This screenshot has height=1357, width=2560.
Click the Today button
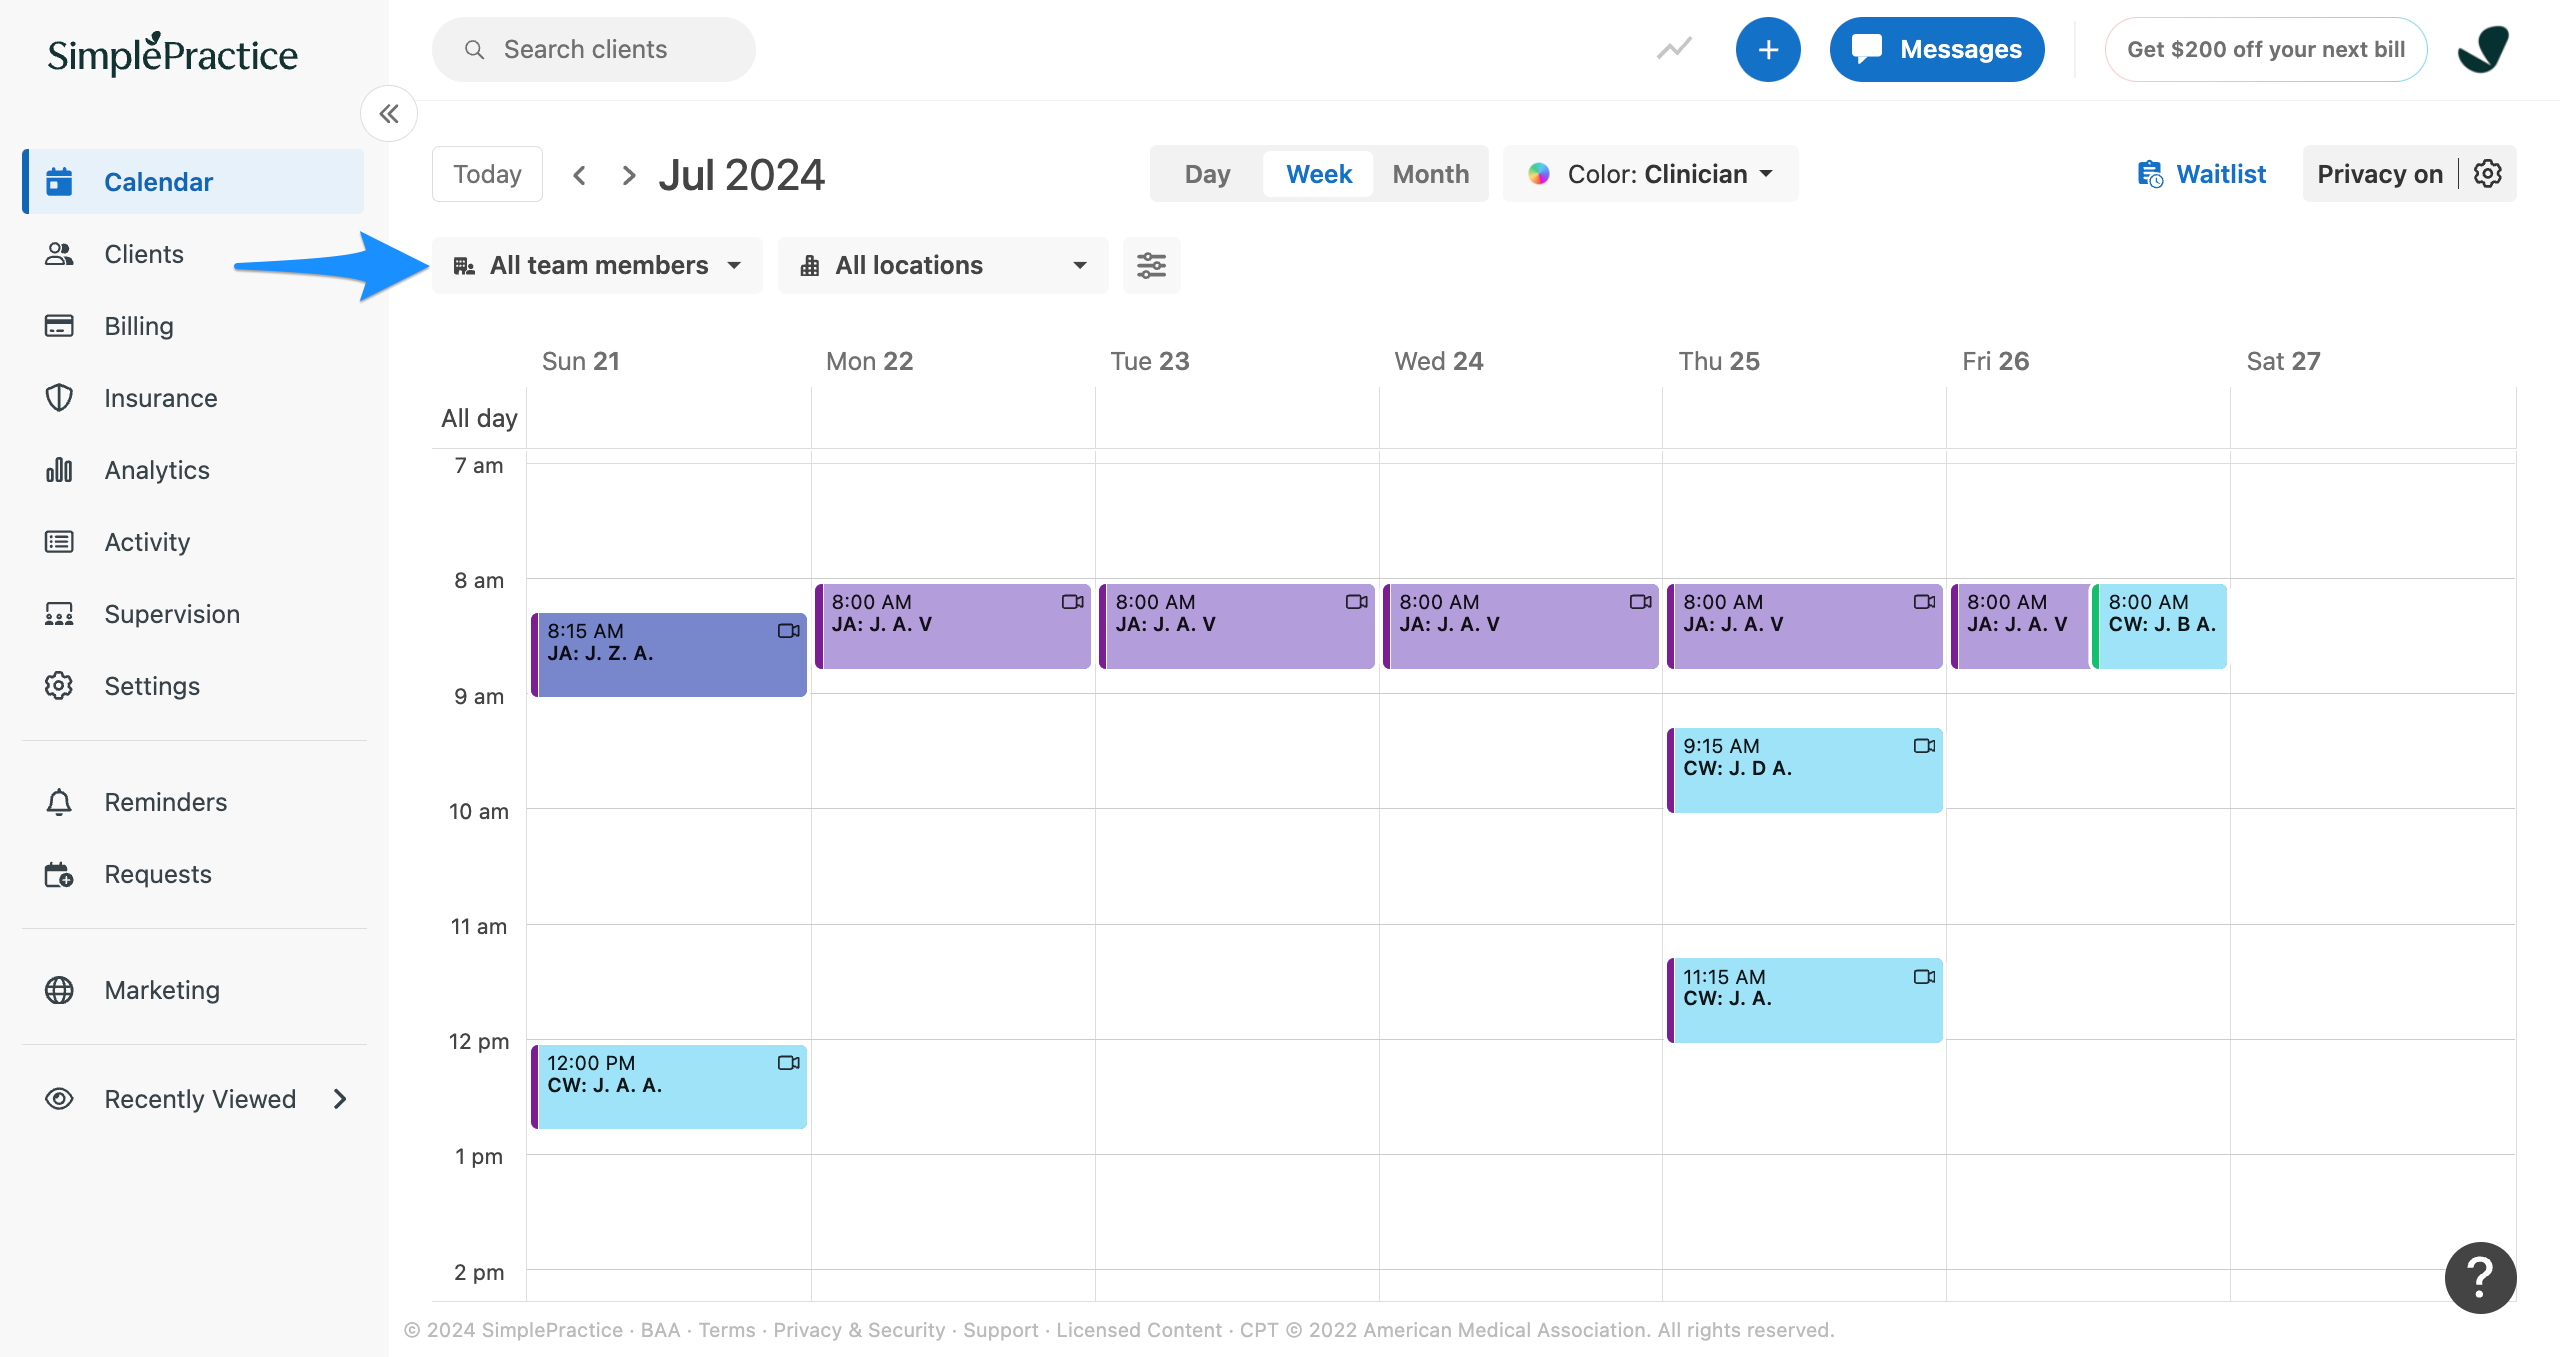point(487,174)
